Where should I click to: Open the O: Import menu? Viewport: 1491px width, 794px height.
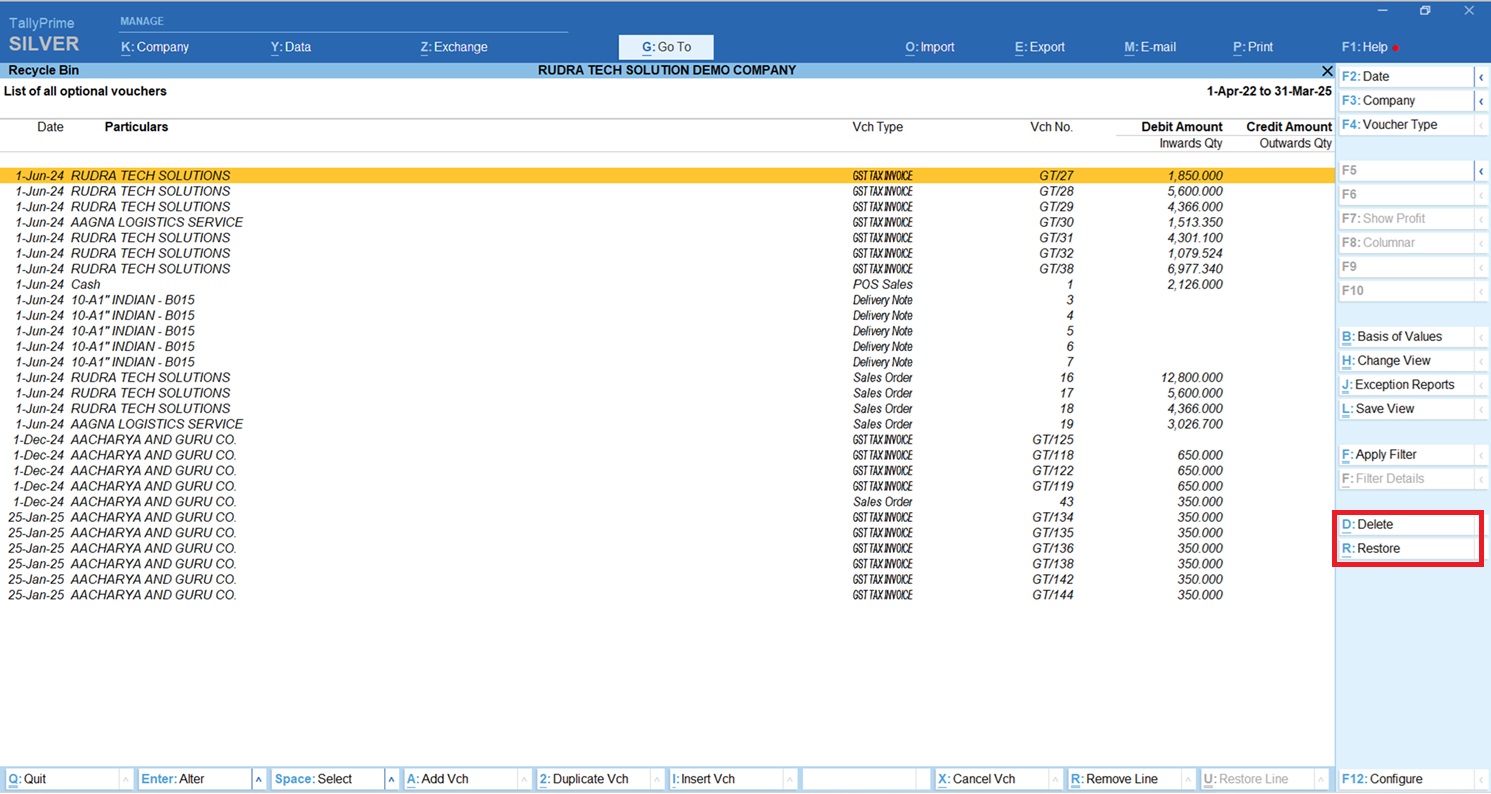[x=929, y=47]
